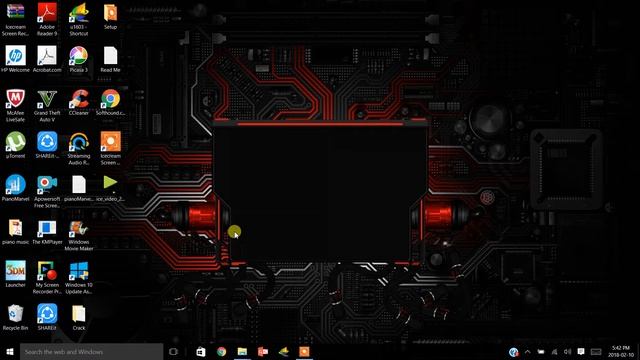Screen dimensions: 640x360
Task: Open Windows Movie Maker shortcut
Action: point(79,235)
